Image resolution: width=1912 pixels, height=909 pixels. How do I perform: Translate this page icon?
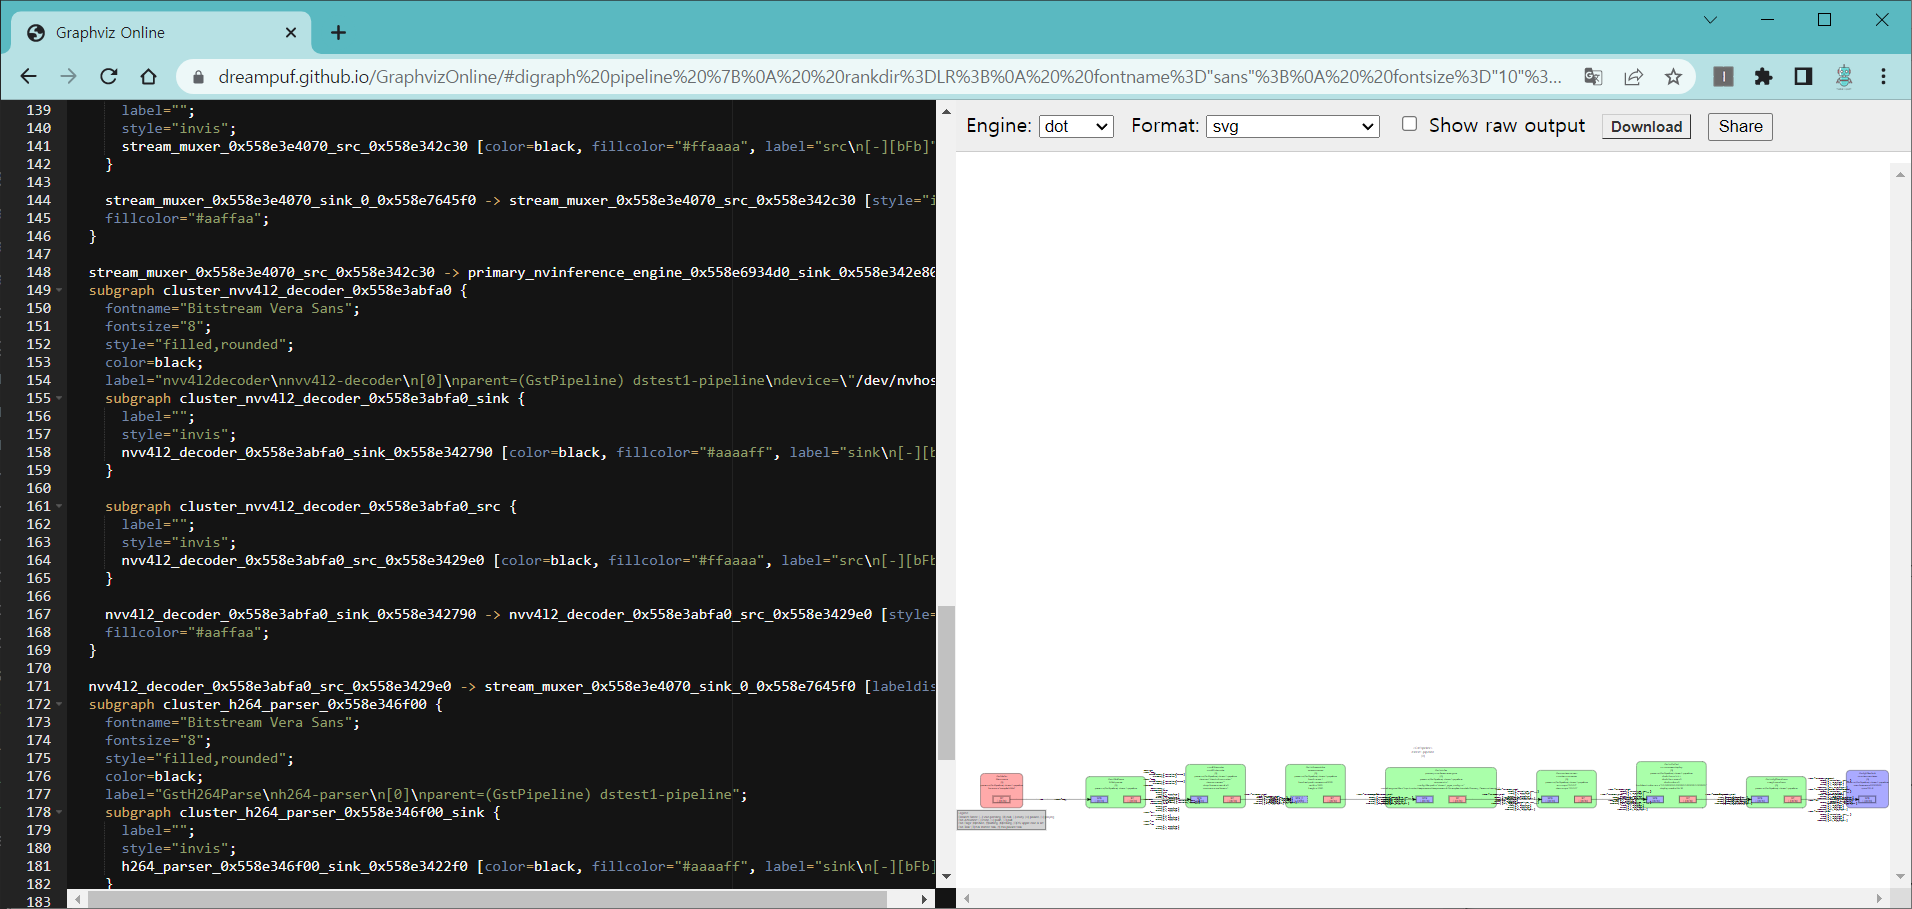pyautogui.click(x=1593, y=77)
